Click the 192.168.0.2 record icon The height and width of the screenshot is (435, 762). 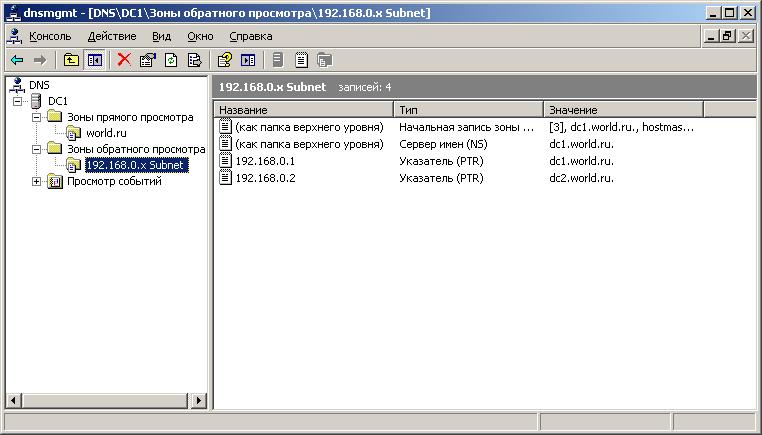(x=225, y=178)
